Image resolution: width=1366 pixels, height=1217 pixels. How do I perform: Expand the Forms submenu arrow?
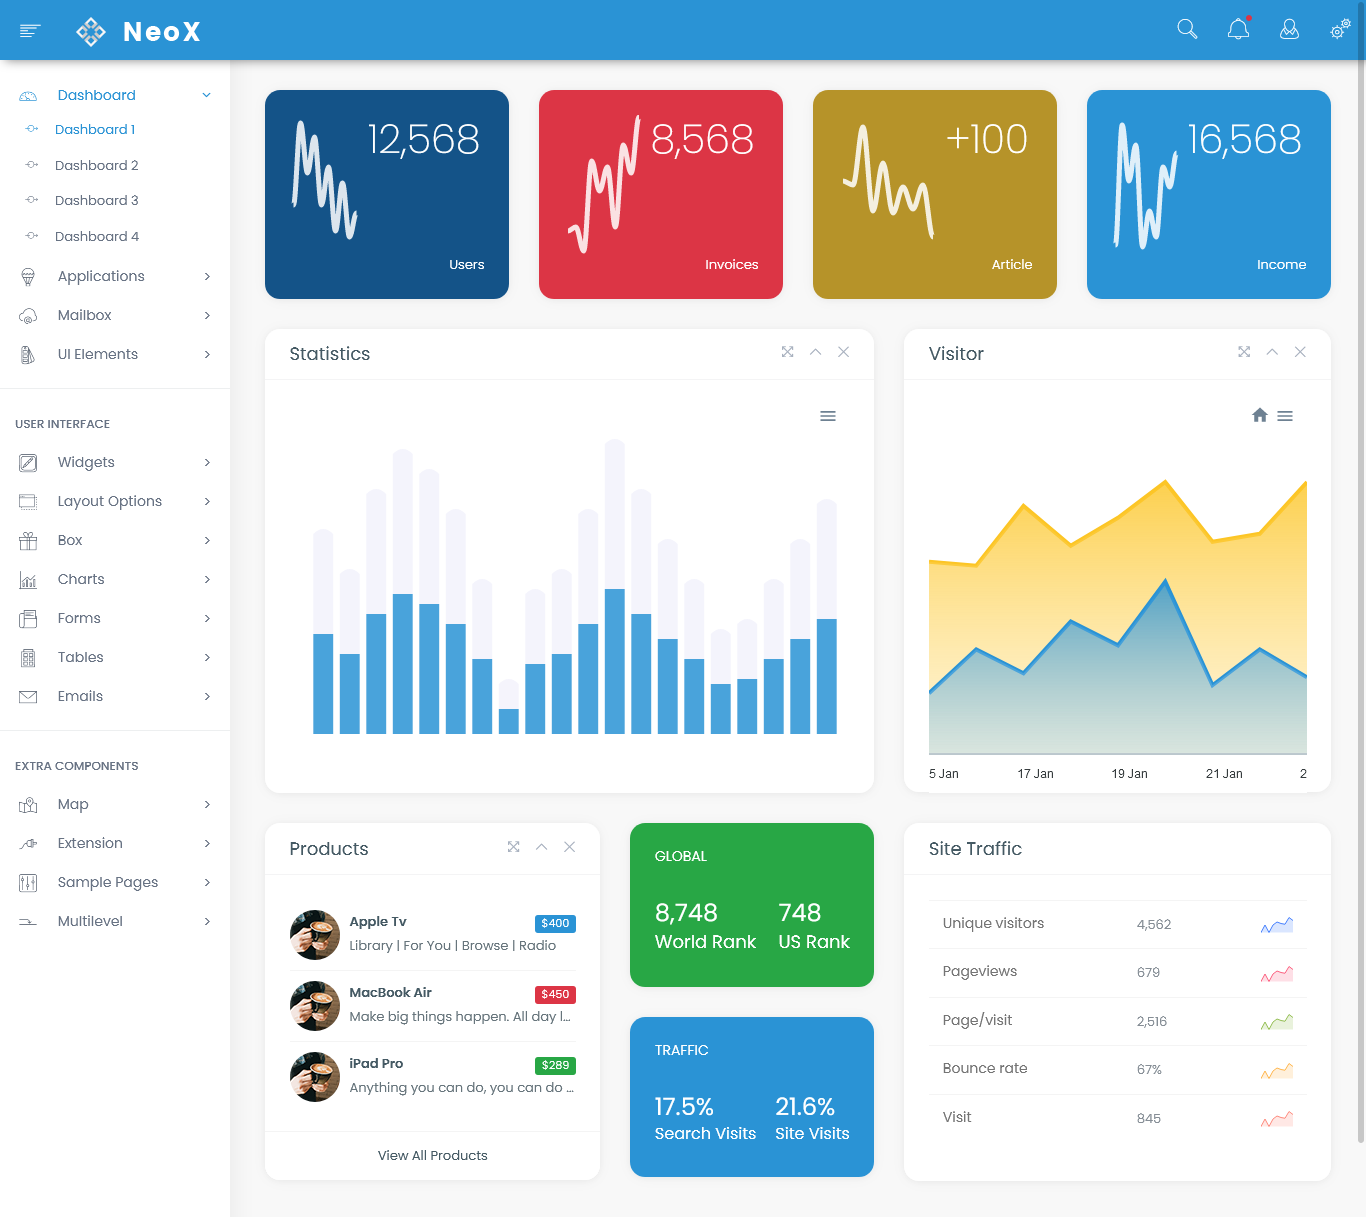[207, 619]
